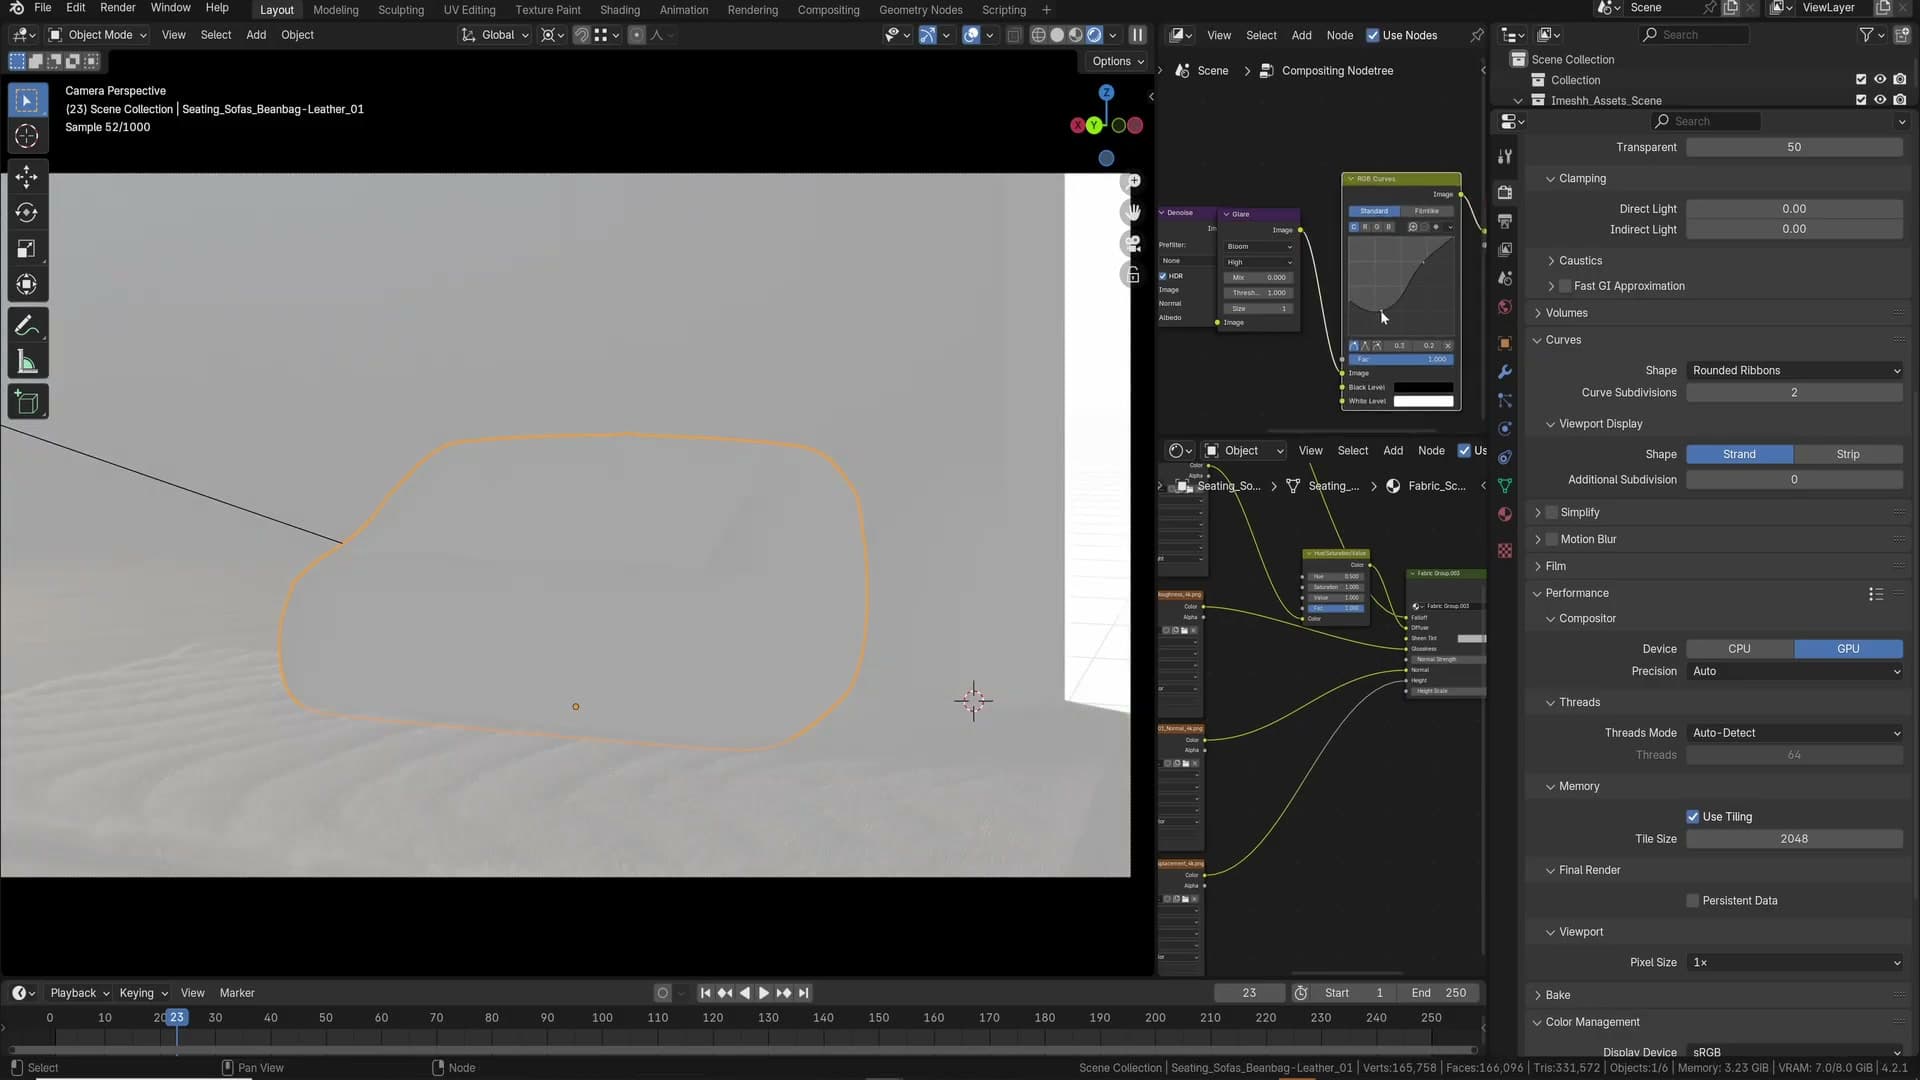Adjust the Transparent bounces slider

click(1794, 148)
